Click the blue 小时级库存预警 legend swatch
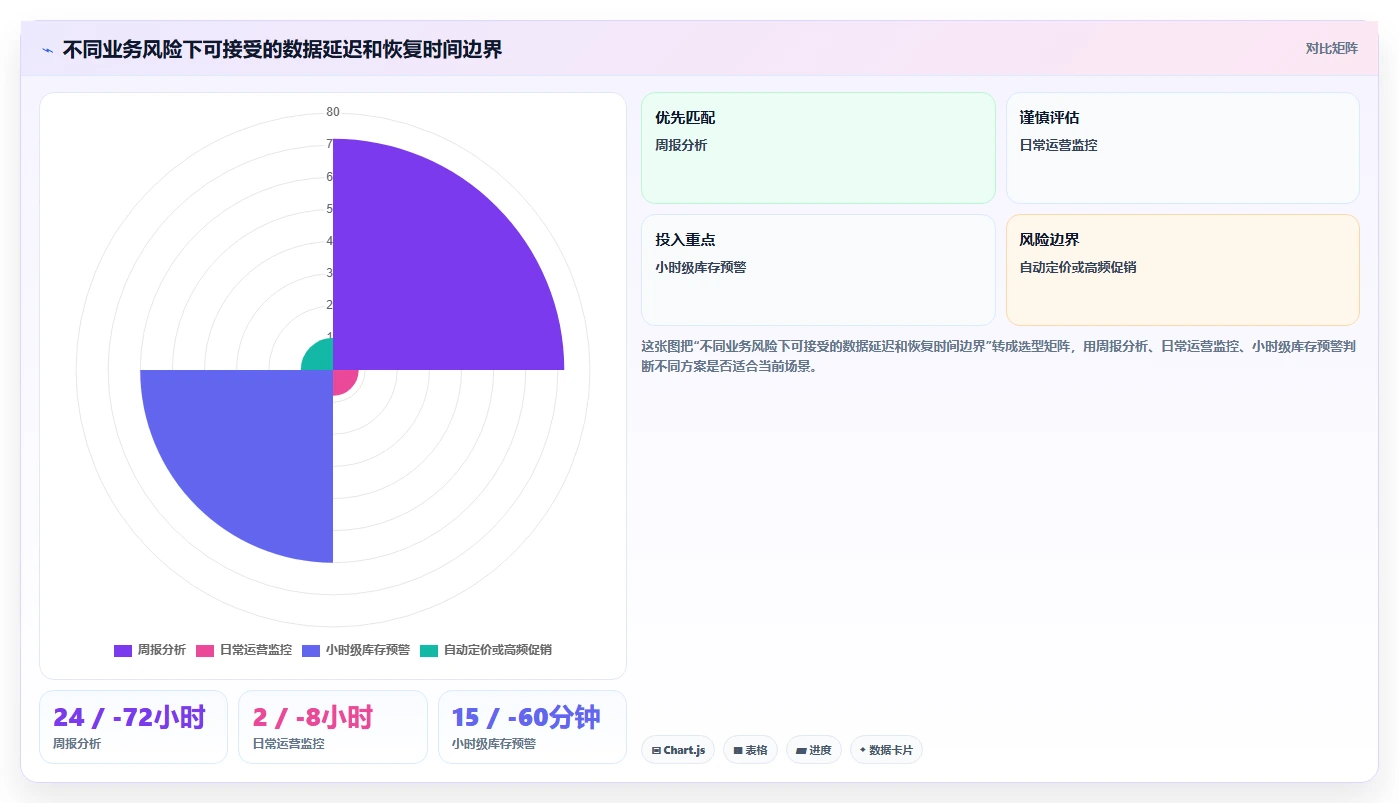Viewport: 1399px width, 803px height. [311, 650]
